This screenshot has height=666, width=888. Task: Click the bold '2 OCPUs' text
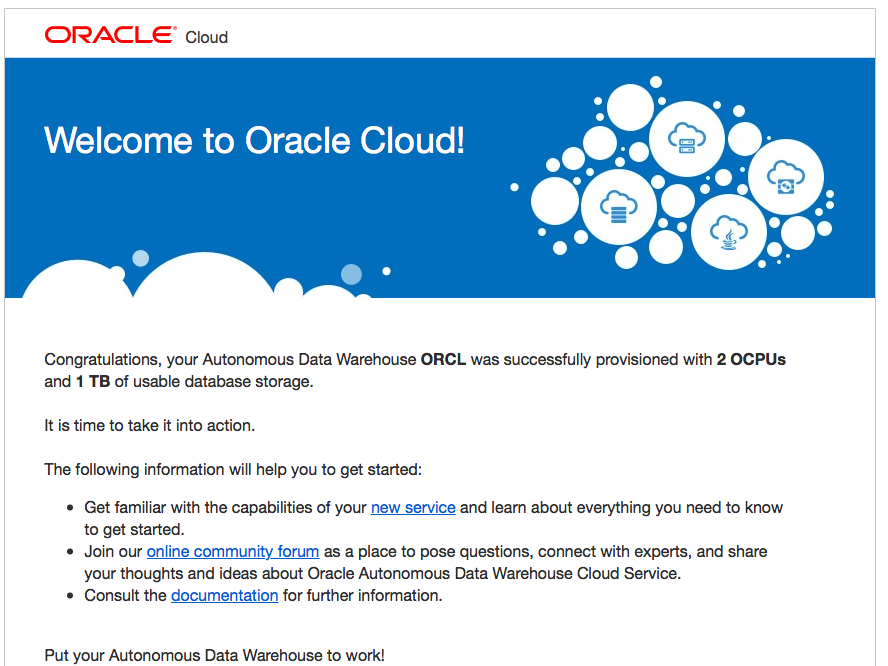(x=751, y=360)
